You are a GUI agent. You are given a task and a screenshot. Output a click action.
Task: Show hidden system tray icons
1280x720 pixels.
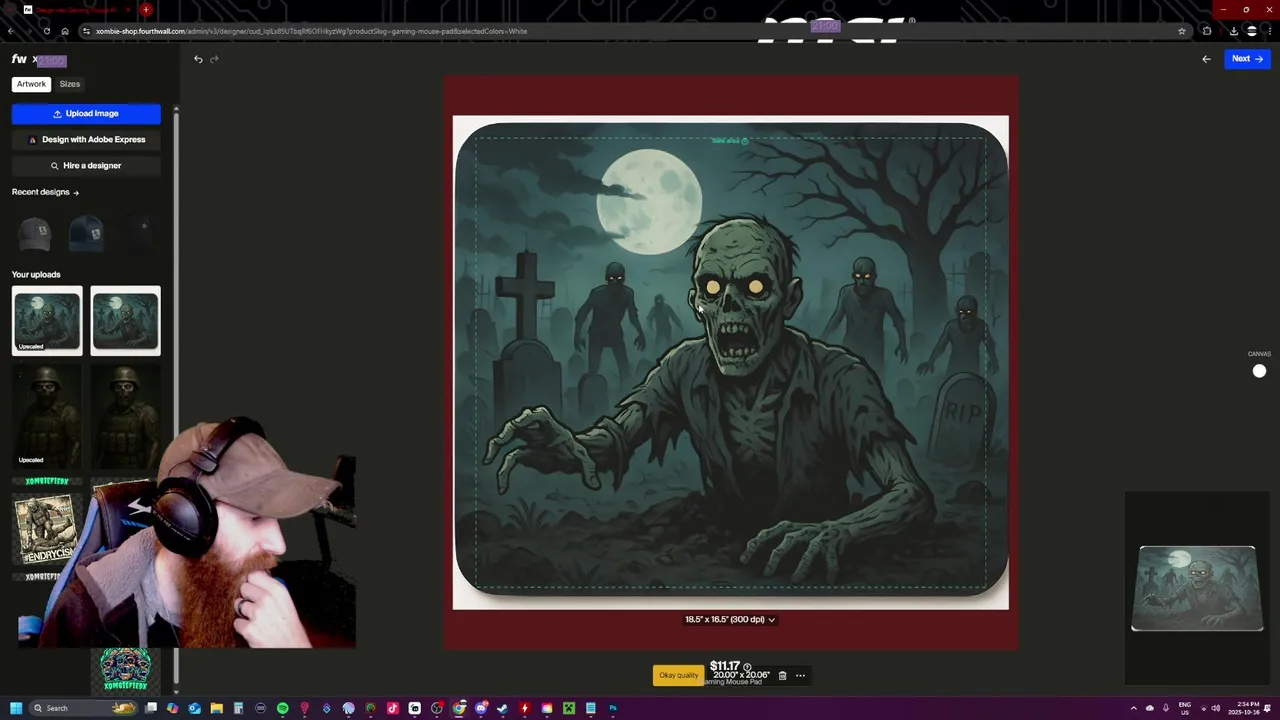pos(1133,708)
